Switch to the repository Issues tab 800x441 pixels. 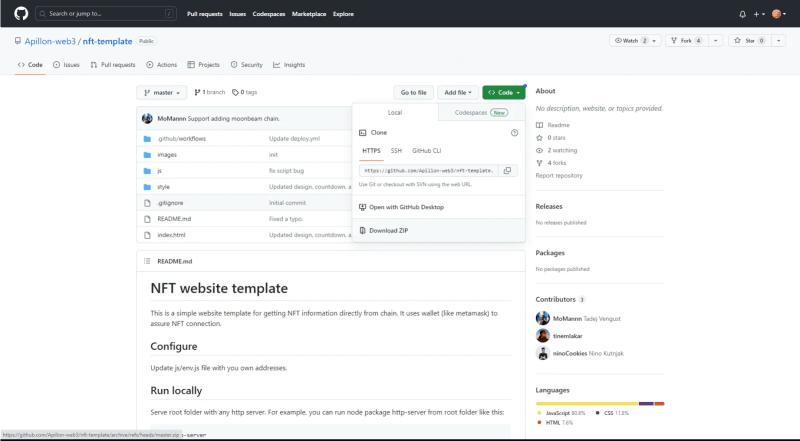[66, 65]
